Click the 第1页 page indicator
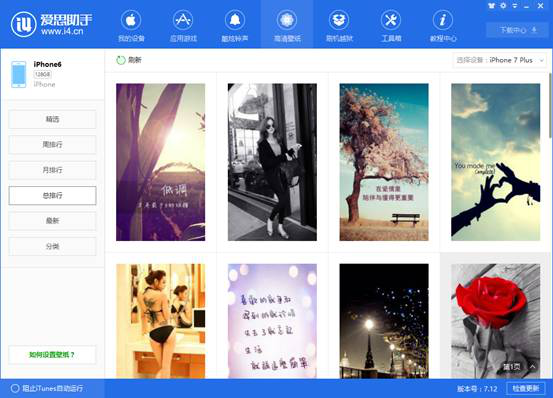 512,367
